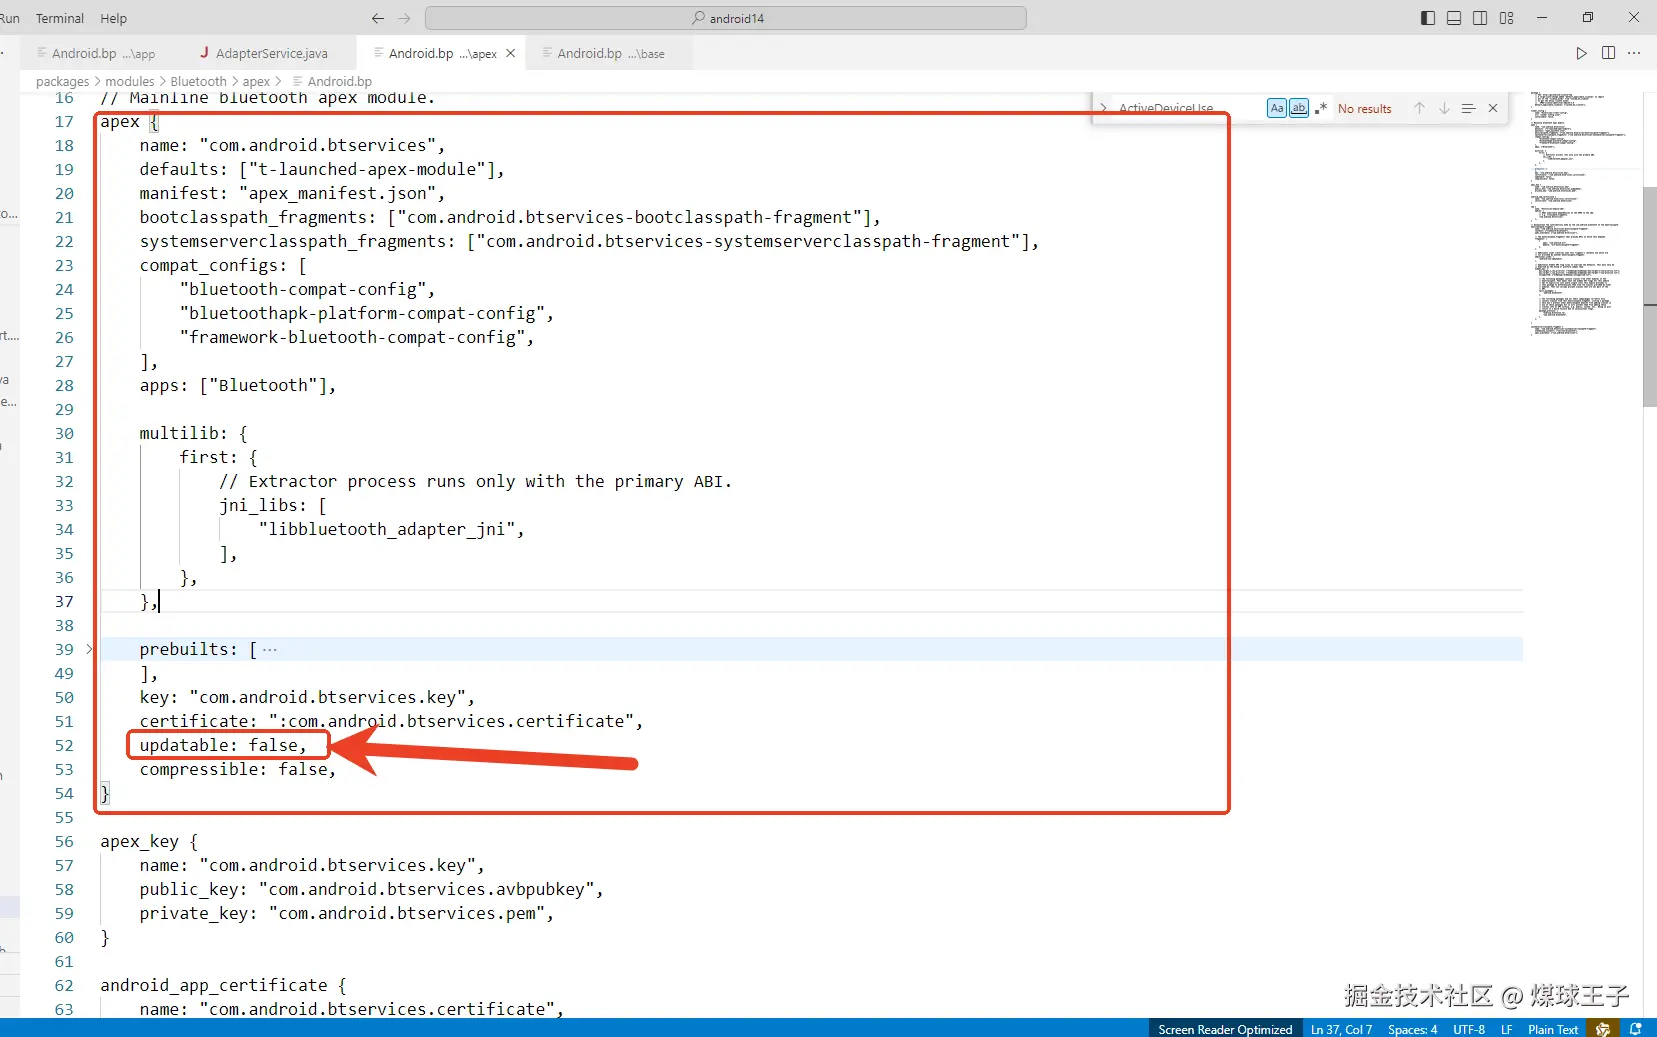Open notifications bell in status bar
This screenshot has height=1037, width=1657.
(x=1636, y=1029)
